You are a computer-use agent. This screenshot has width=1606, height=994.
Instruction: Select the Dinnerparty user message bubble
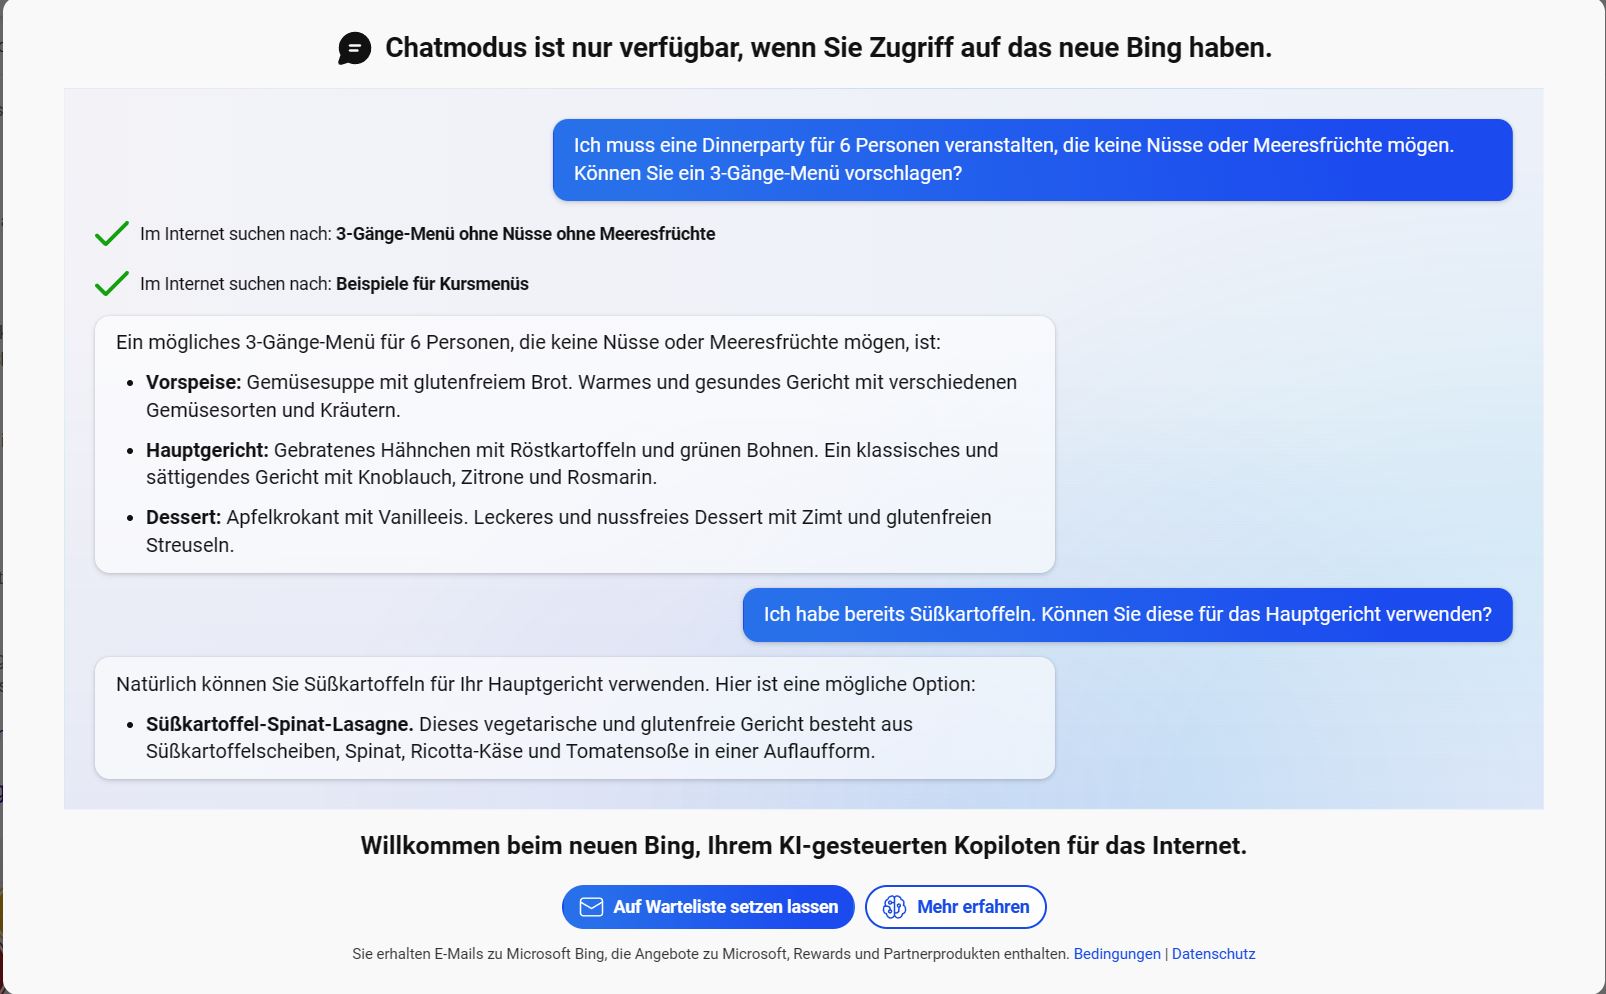(1032, 160)
